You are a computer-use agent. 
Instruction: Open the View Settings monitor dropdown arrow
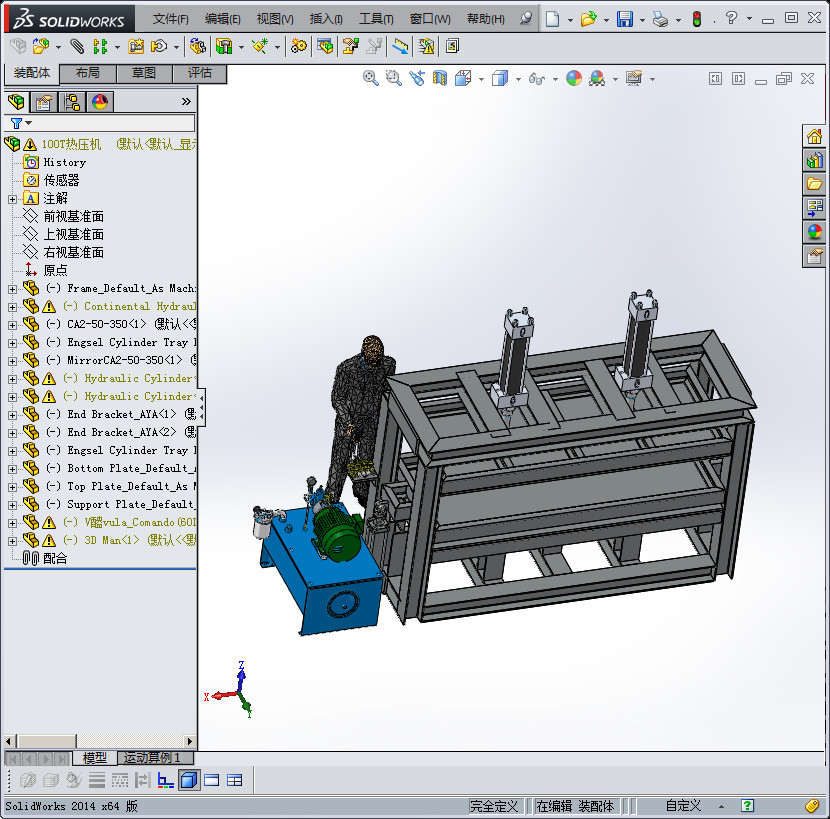652,79
